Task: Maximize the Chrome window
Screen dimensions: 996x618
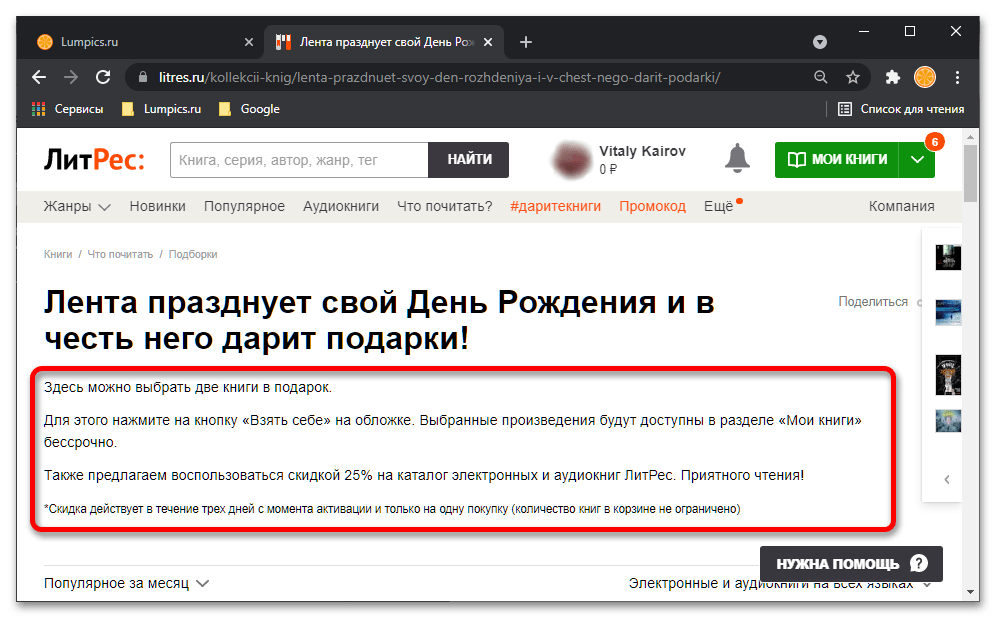Action: pos(910,31)
